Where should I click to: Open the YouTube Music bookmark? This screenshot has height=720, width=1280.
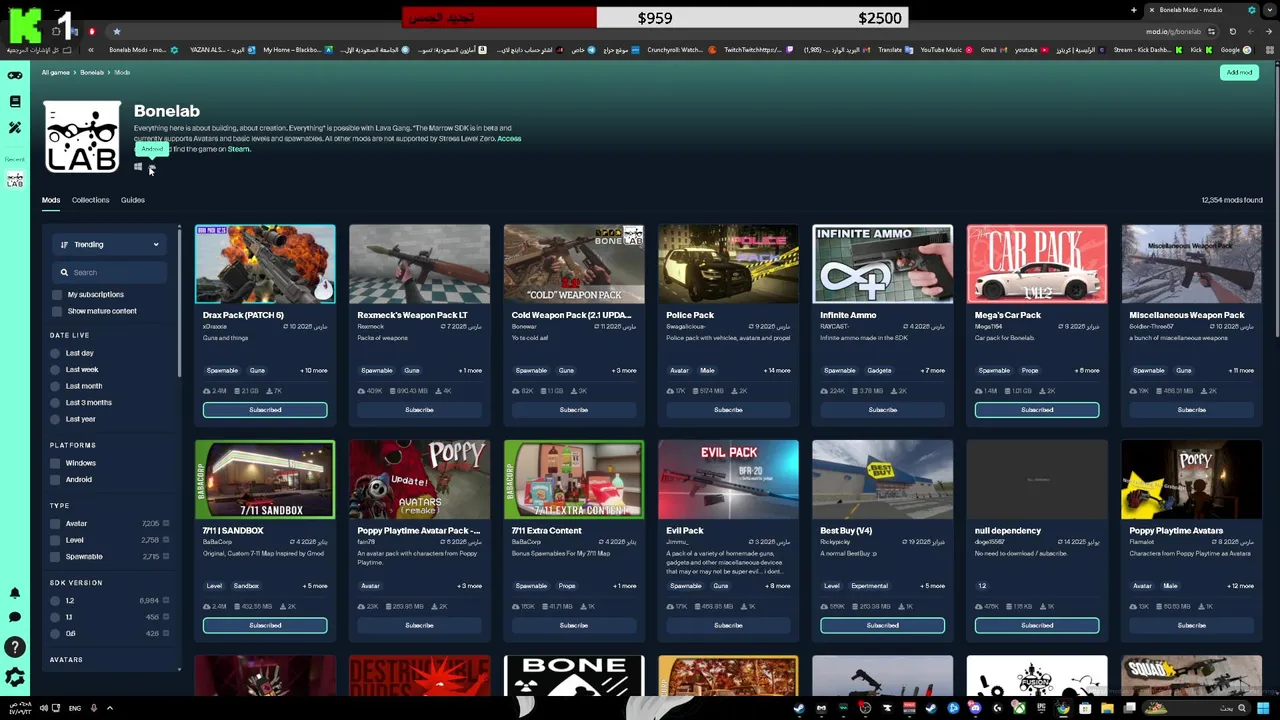click(x=945, y=50)
